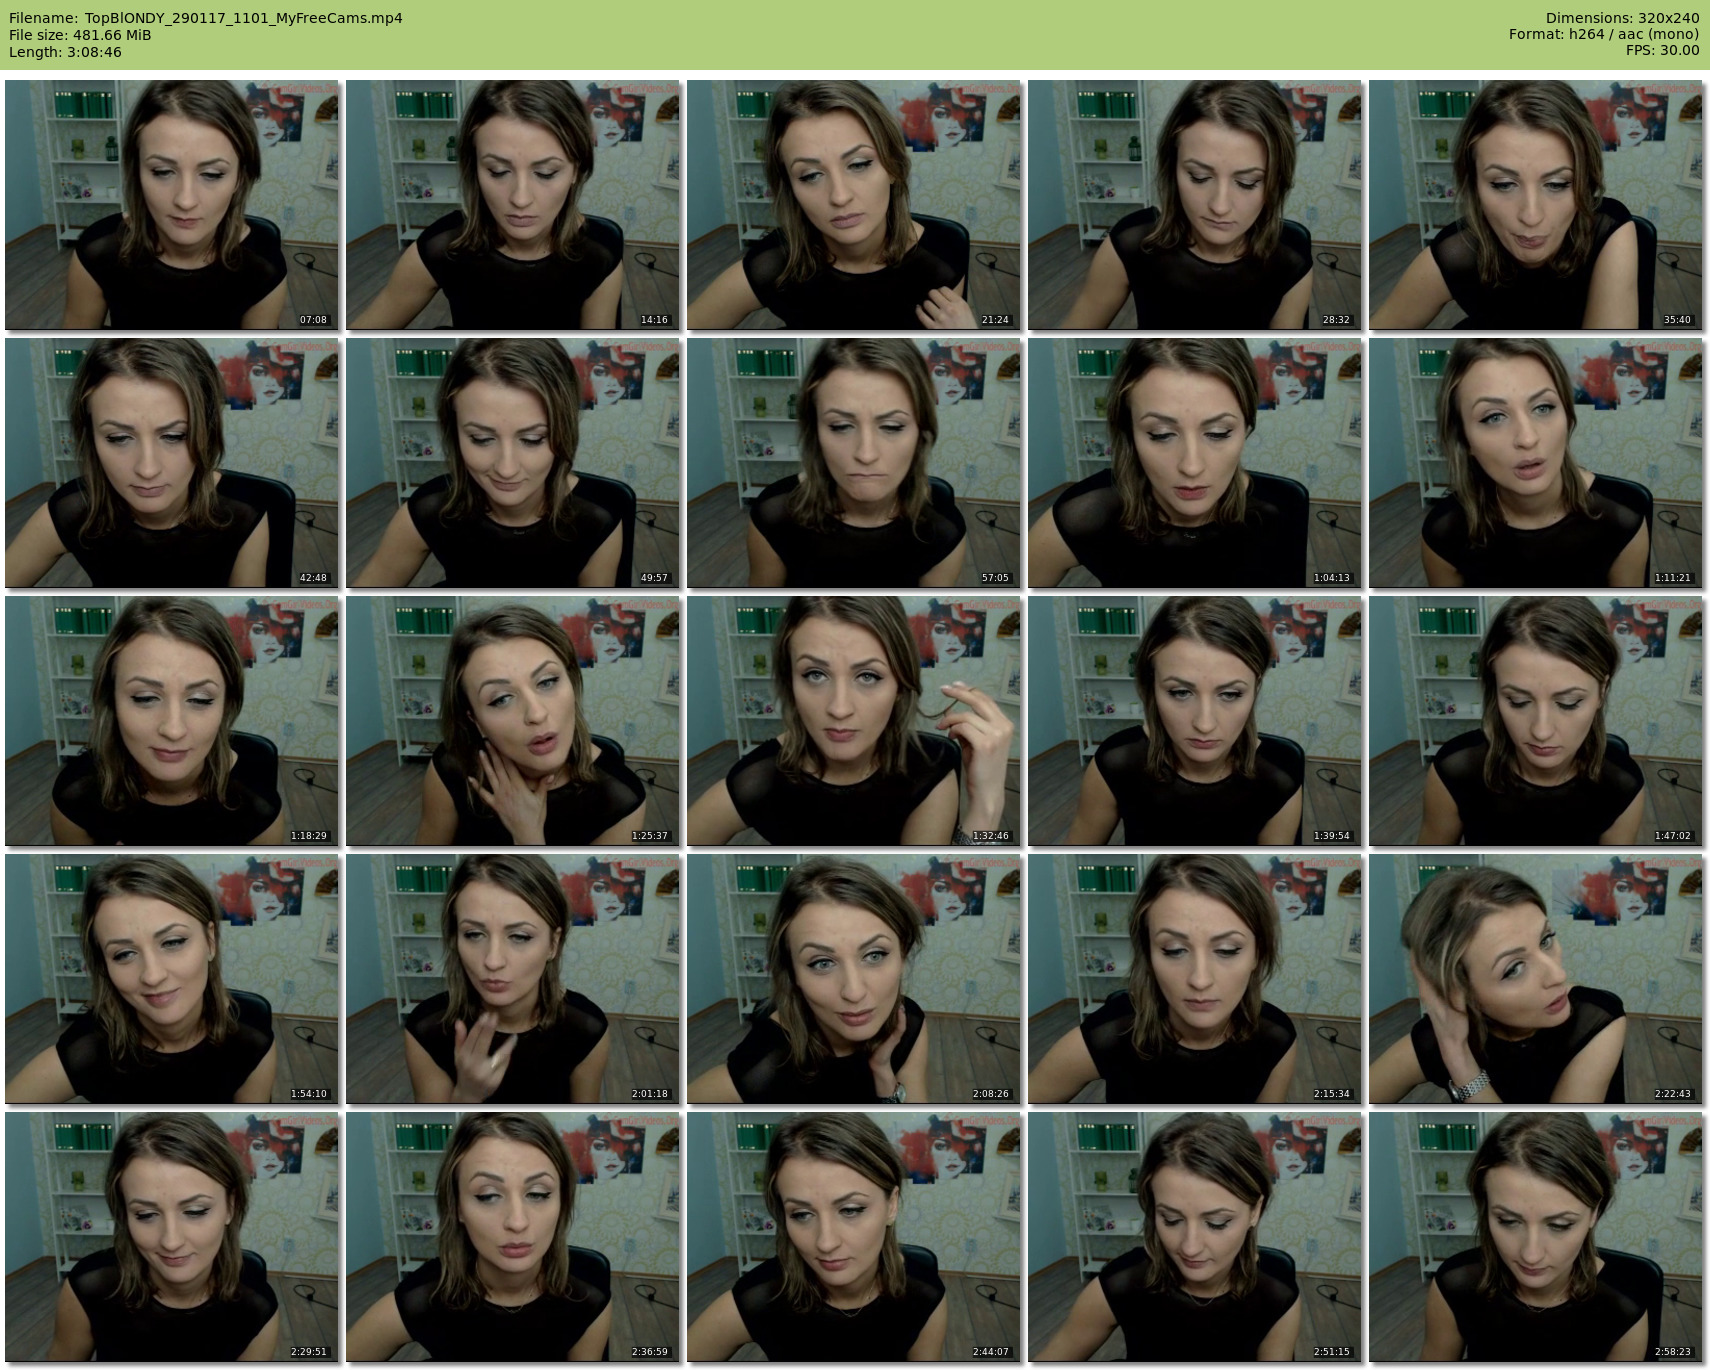Choose the thumbnail at 57:05
Screen dimensions: 1710x1370
854,463
